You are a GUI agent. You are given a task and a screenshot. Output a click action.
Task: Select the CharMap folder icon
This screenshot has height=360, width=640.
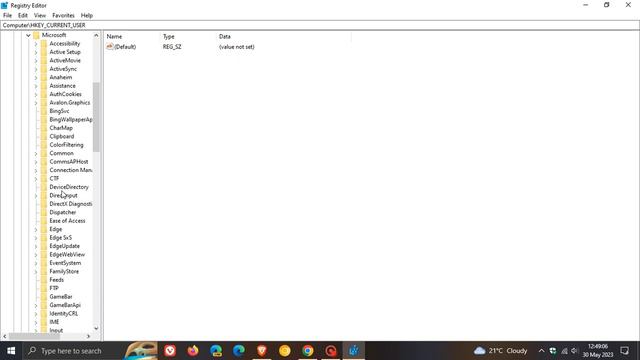[44, 128]
